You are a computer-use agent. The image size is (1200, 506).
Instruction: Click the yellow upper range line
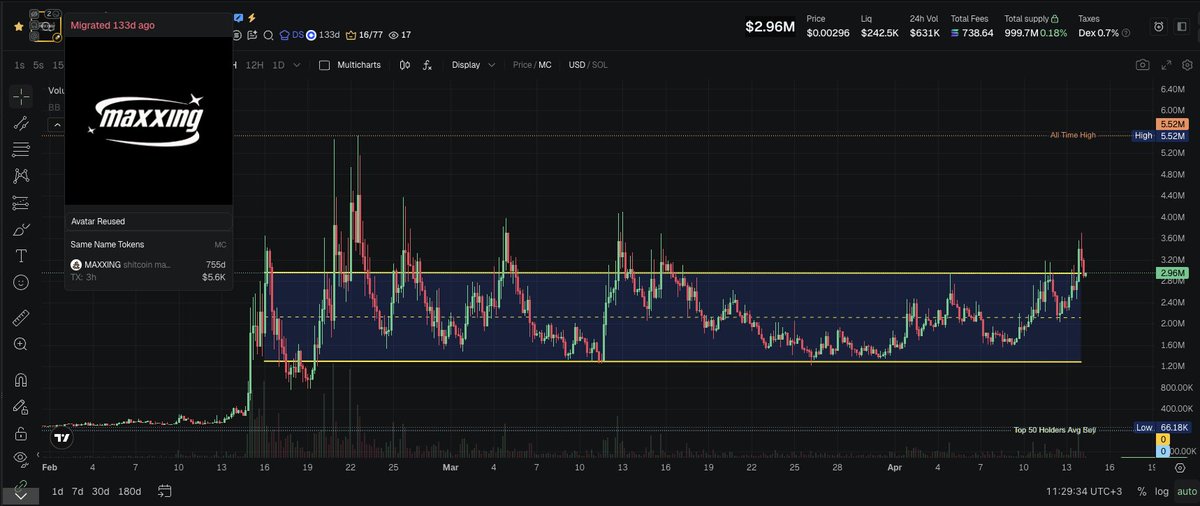[672, 273]
